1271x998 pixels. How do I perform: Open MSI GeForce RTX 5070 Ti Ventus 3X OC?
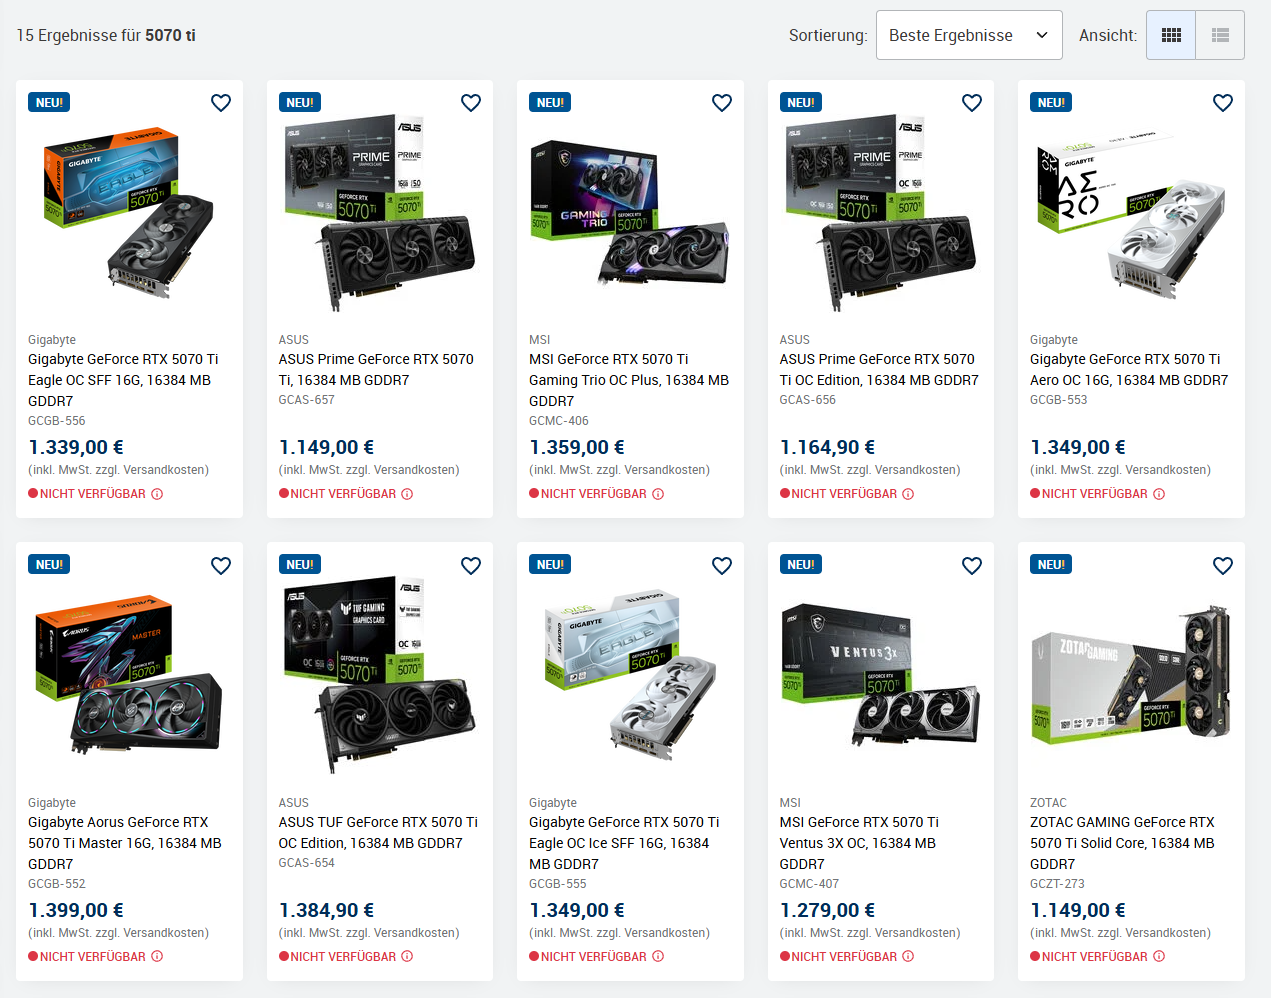coord(859,843)
